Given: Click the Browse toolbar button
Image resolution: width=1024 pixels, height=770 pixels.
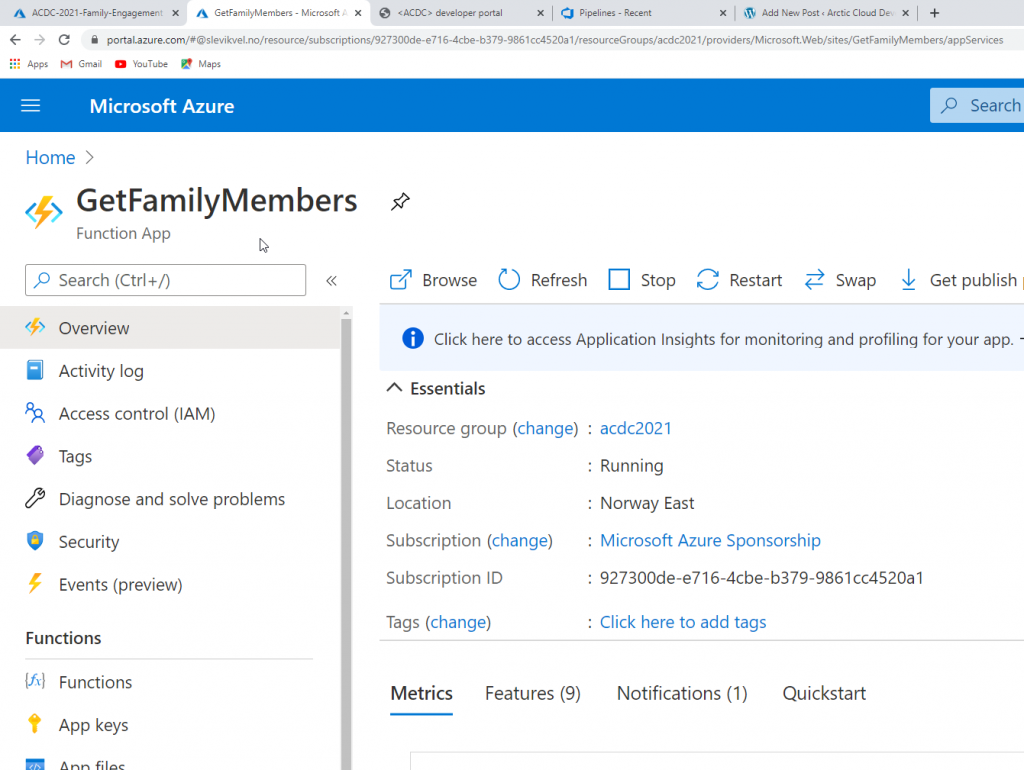Looking at the screenshot, I should click(434, 280).
